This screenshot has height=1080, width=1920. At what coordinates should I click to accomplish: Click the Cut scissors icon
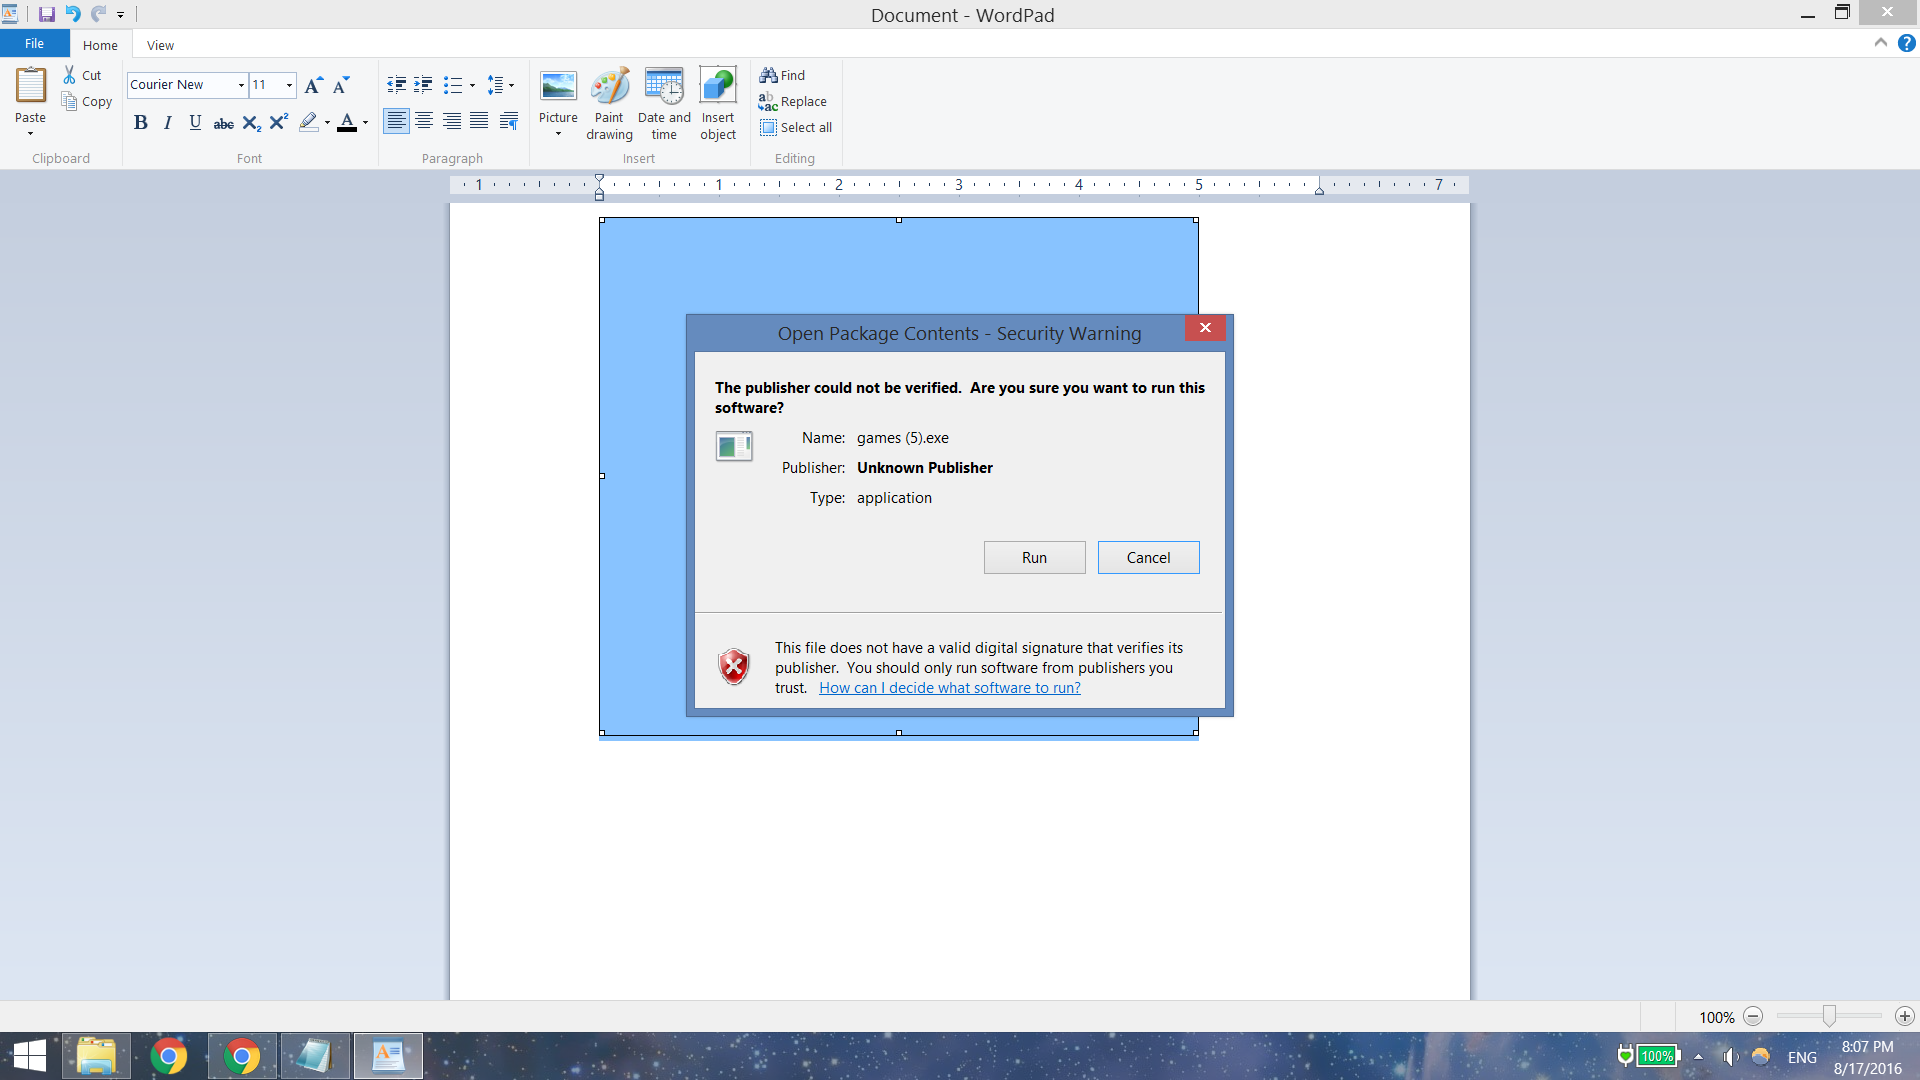tap(70, 75)
